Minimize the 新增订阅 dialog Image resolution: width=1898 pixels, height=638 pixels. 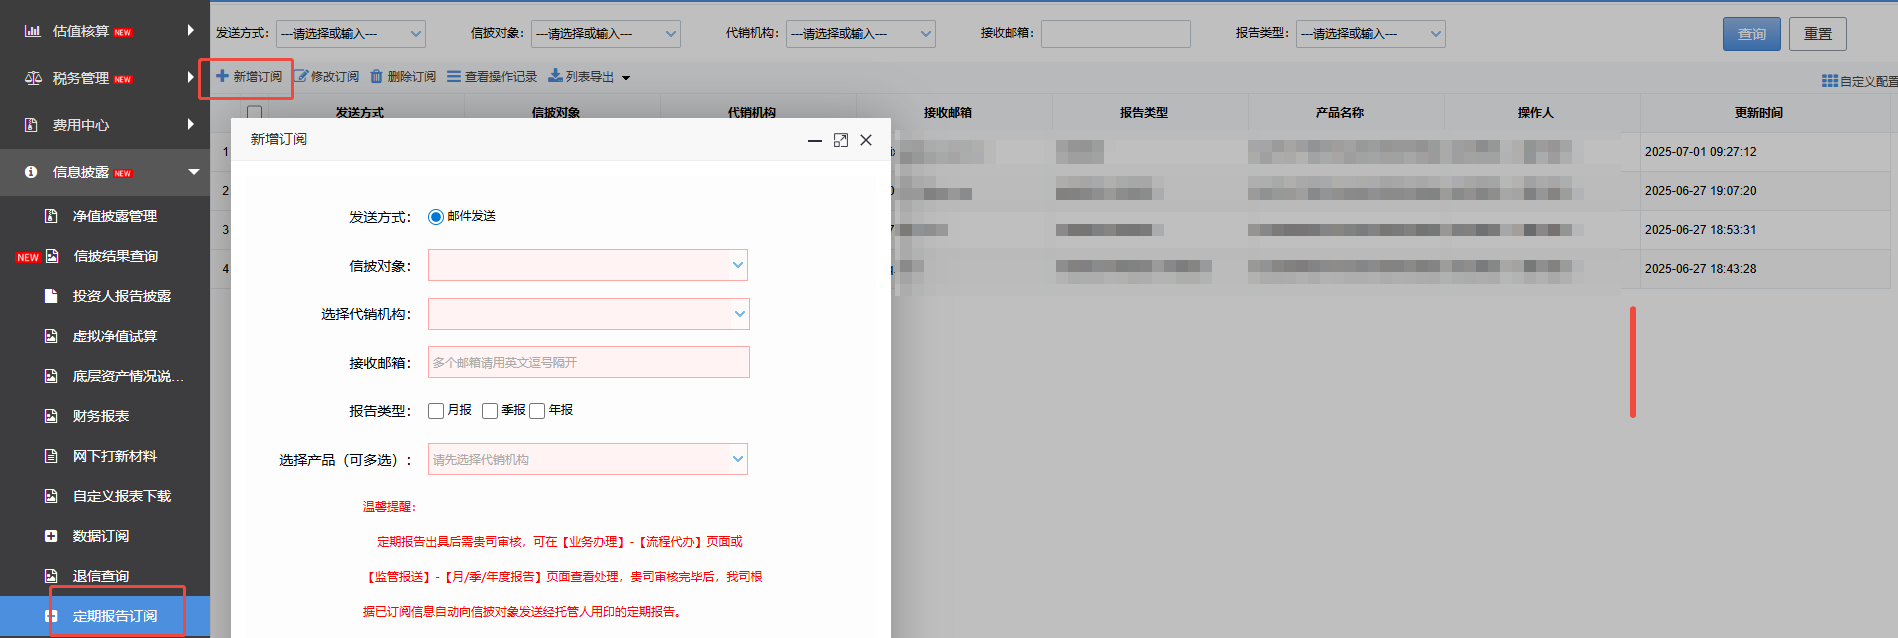815,140
